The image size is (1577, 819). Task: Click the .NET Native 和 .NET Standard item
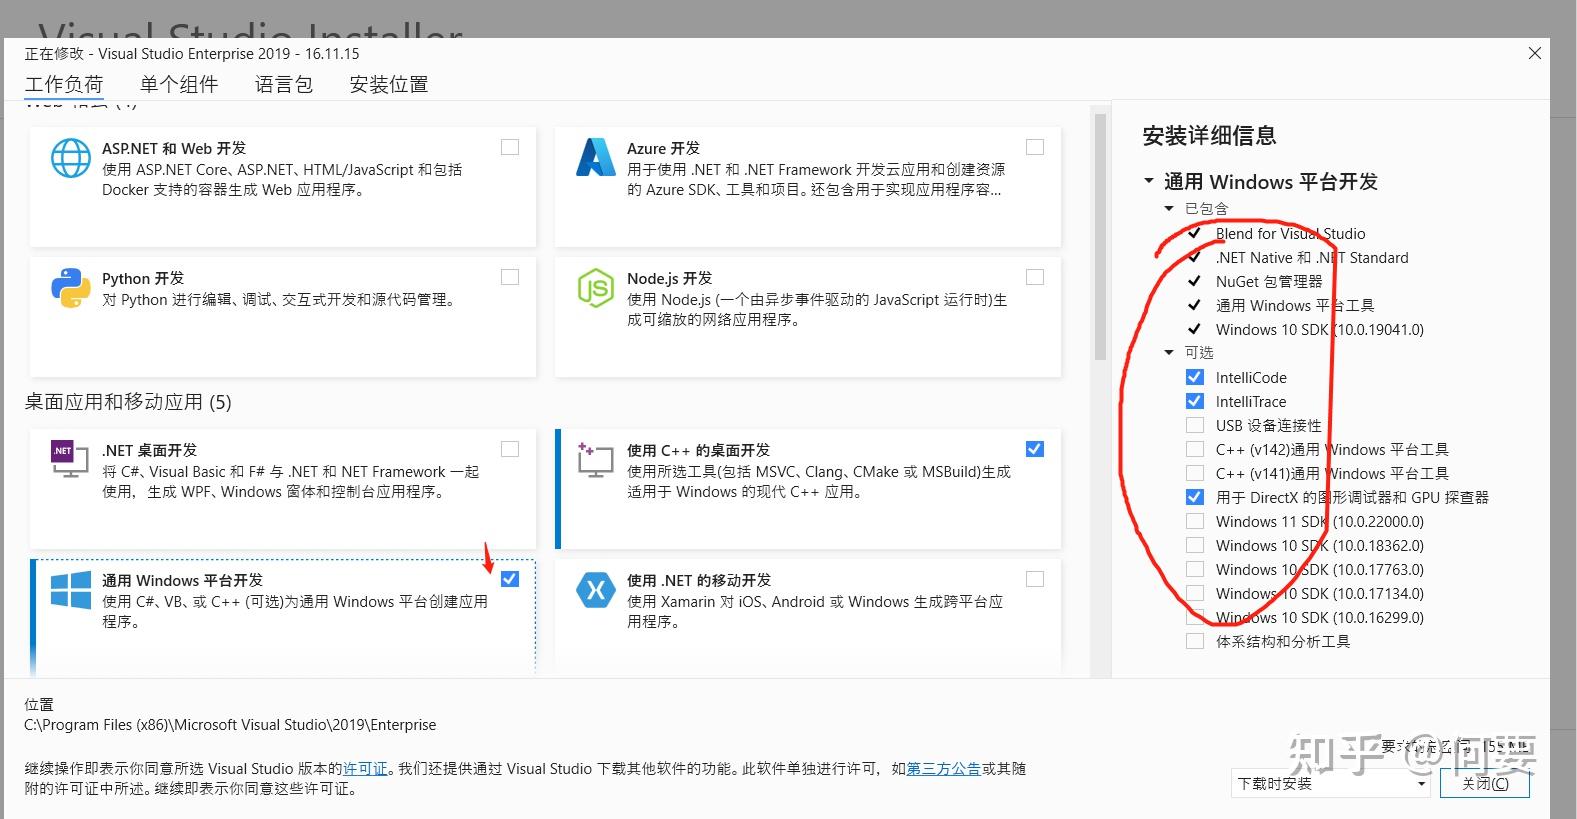[x=1312, y=257]
